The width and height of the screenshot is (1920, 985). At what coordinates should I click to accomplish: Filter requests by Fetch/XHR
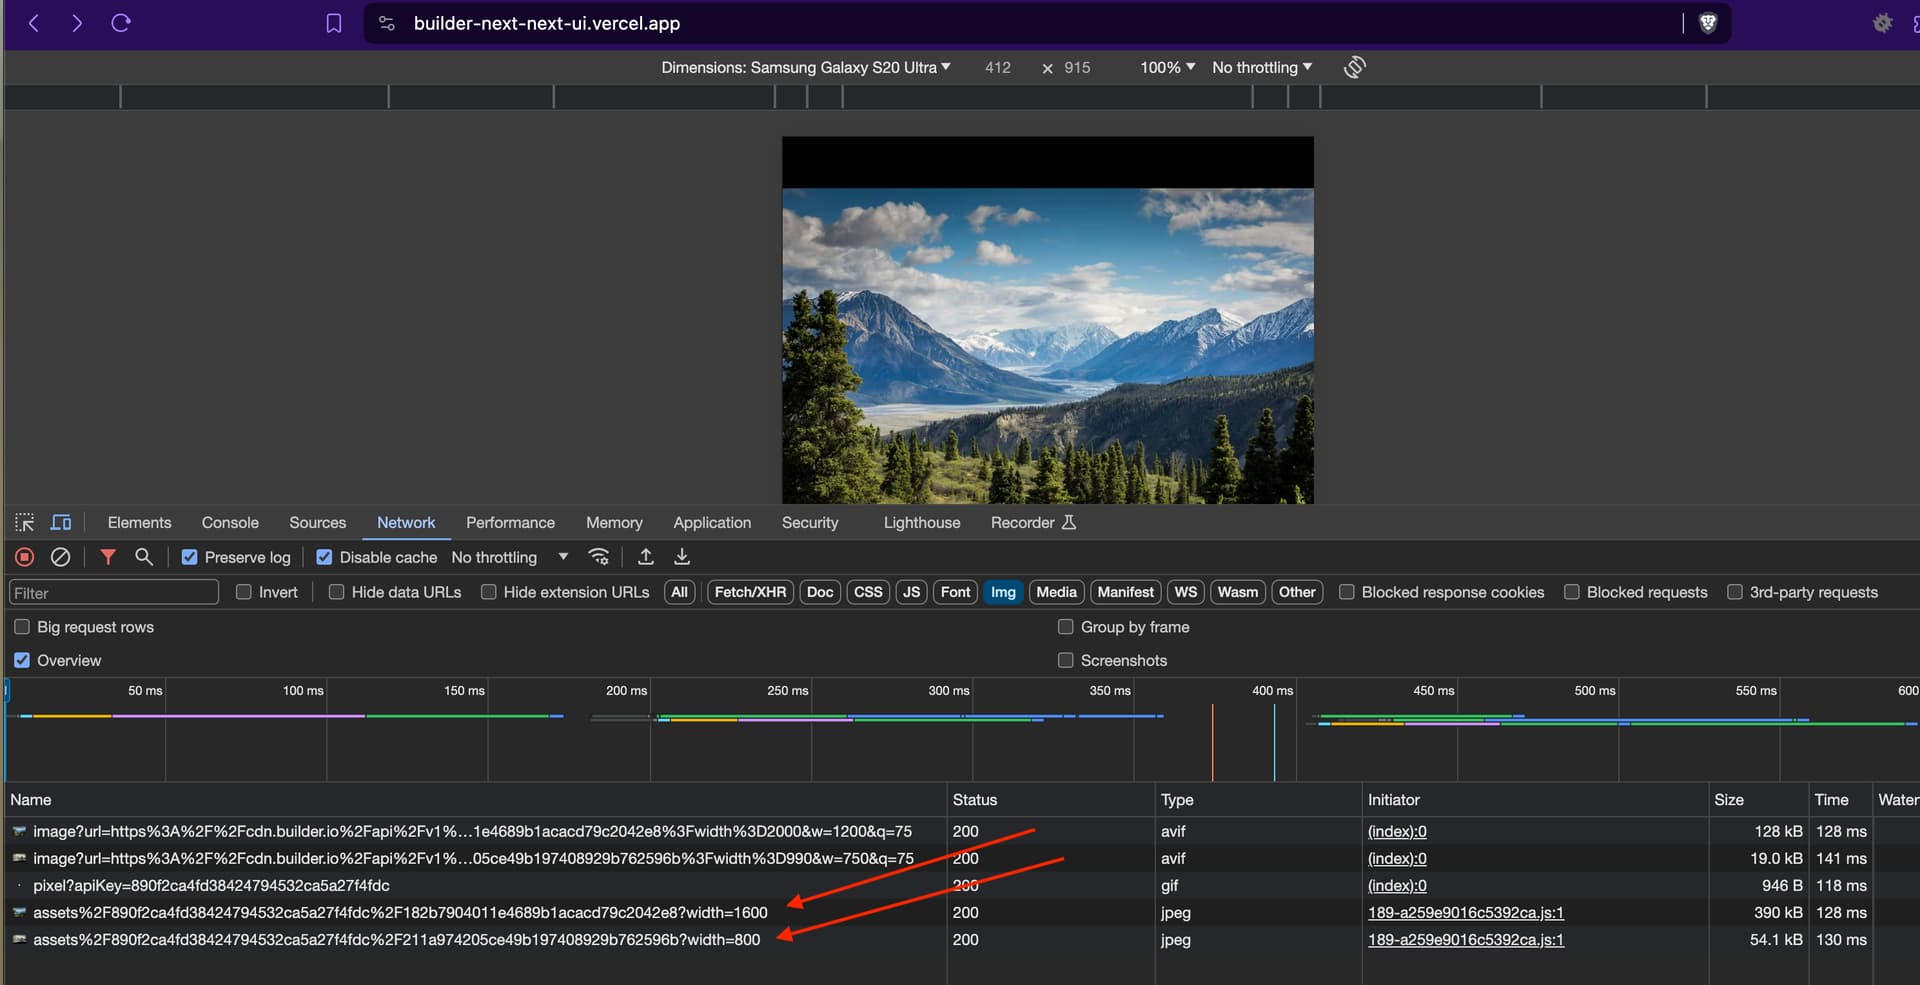[x=750, y=592]
